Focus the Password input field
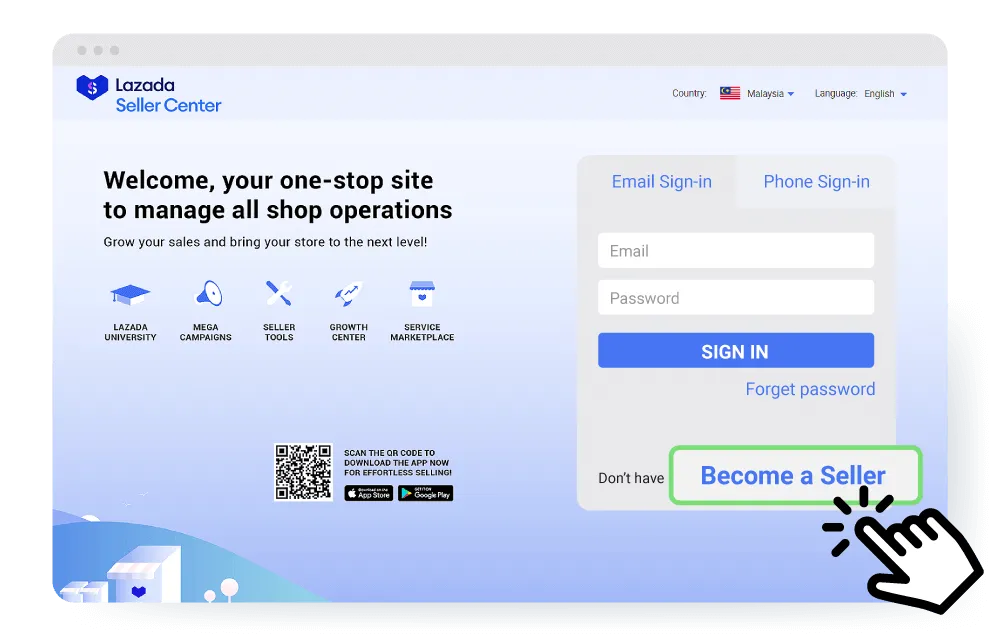The width and height of the screenshot is (1000, 635). 735,298
